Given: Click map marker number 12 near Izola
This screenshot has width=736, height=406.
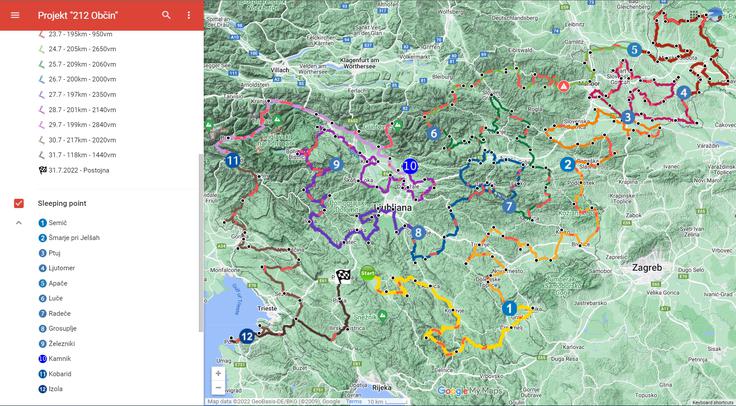Looking at the screenshot, I should pos(247,336).
